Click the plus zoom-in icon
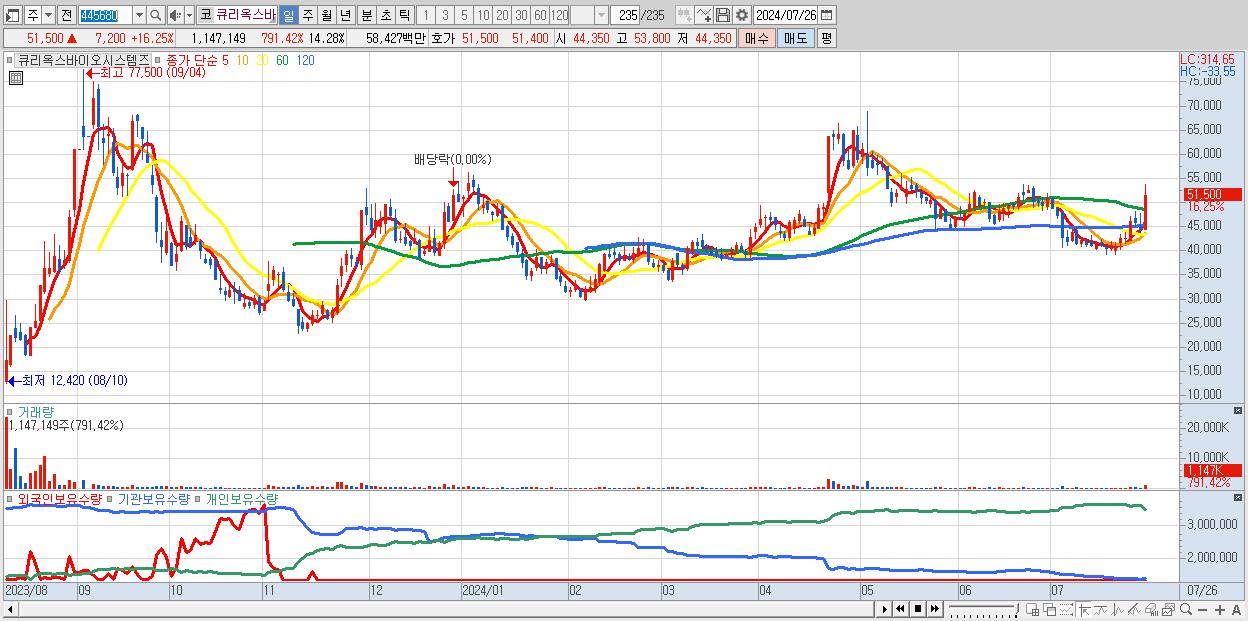1248x621 pixels. [x=1220, y=610]
